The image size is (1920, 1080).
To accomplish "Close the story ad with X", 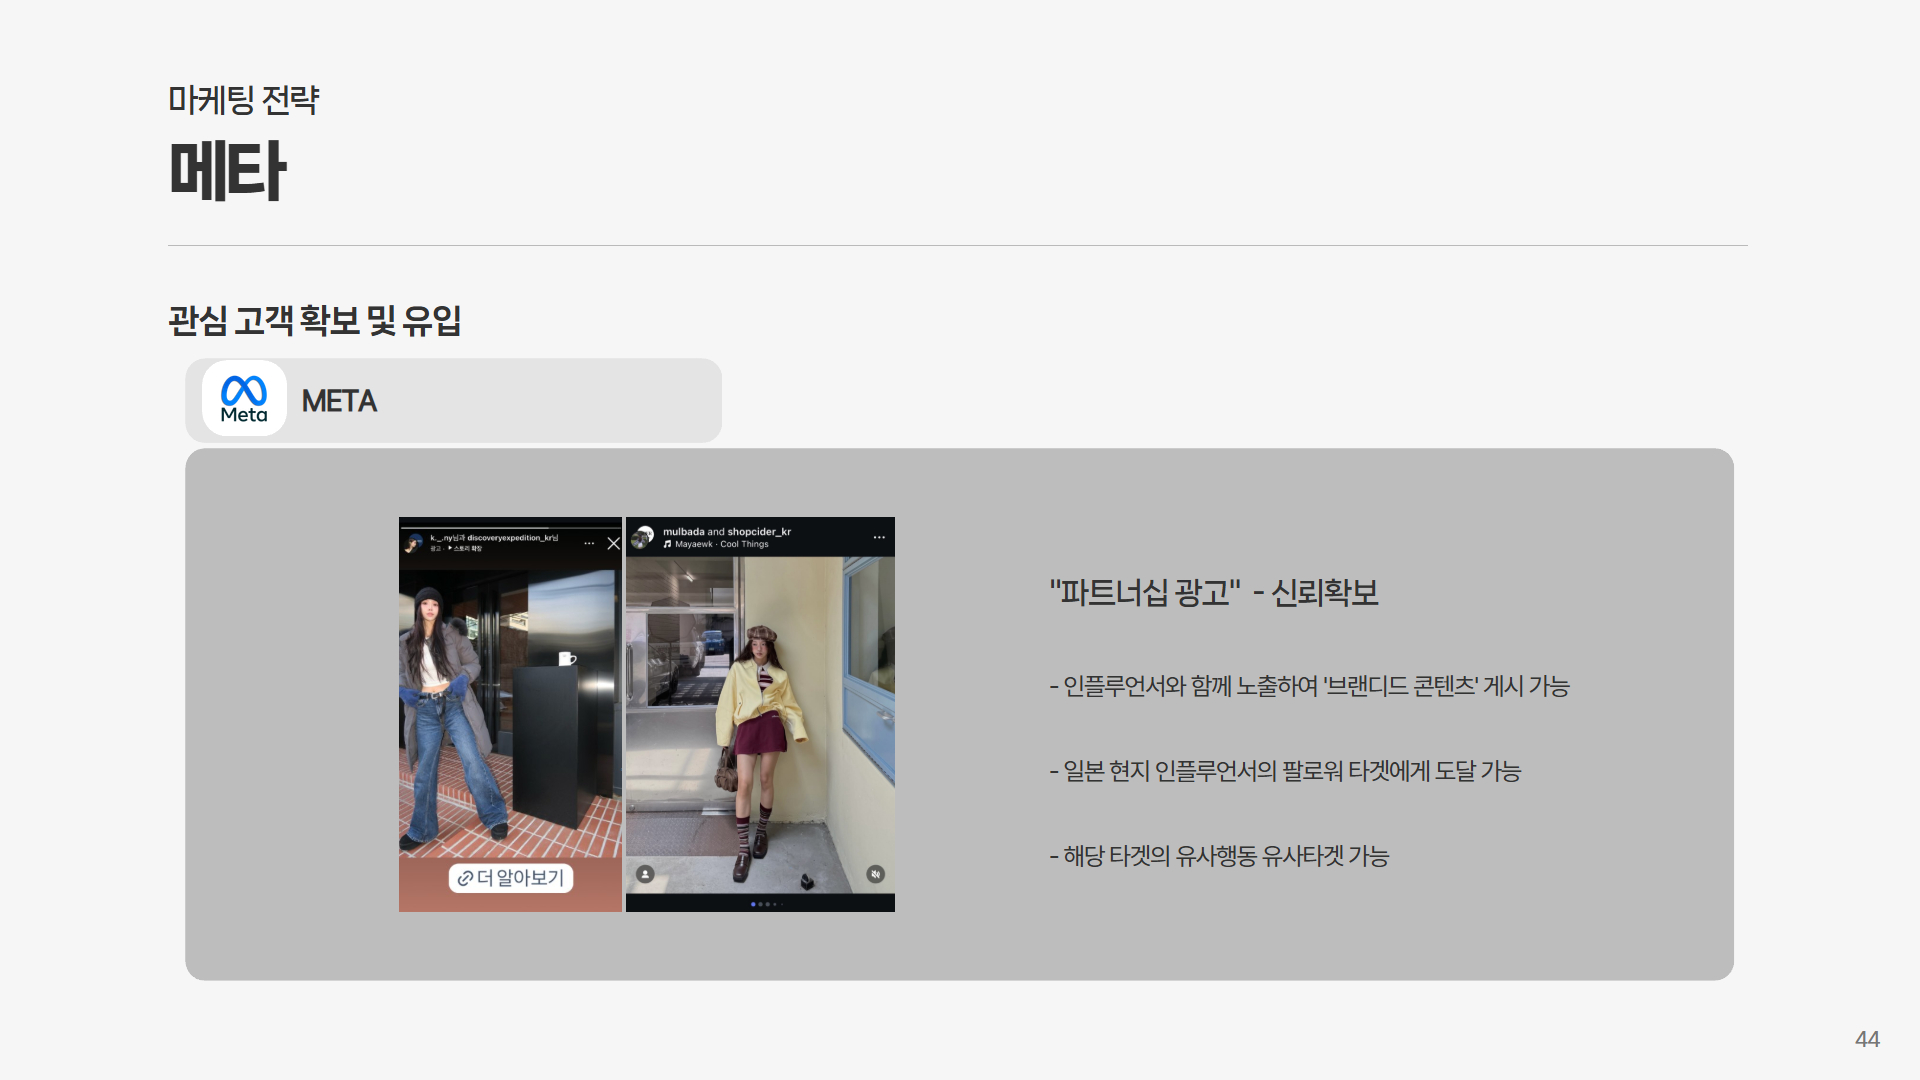I will 613,543.
